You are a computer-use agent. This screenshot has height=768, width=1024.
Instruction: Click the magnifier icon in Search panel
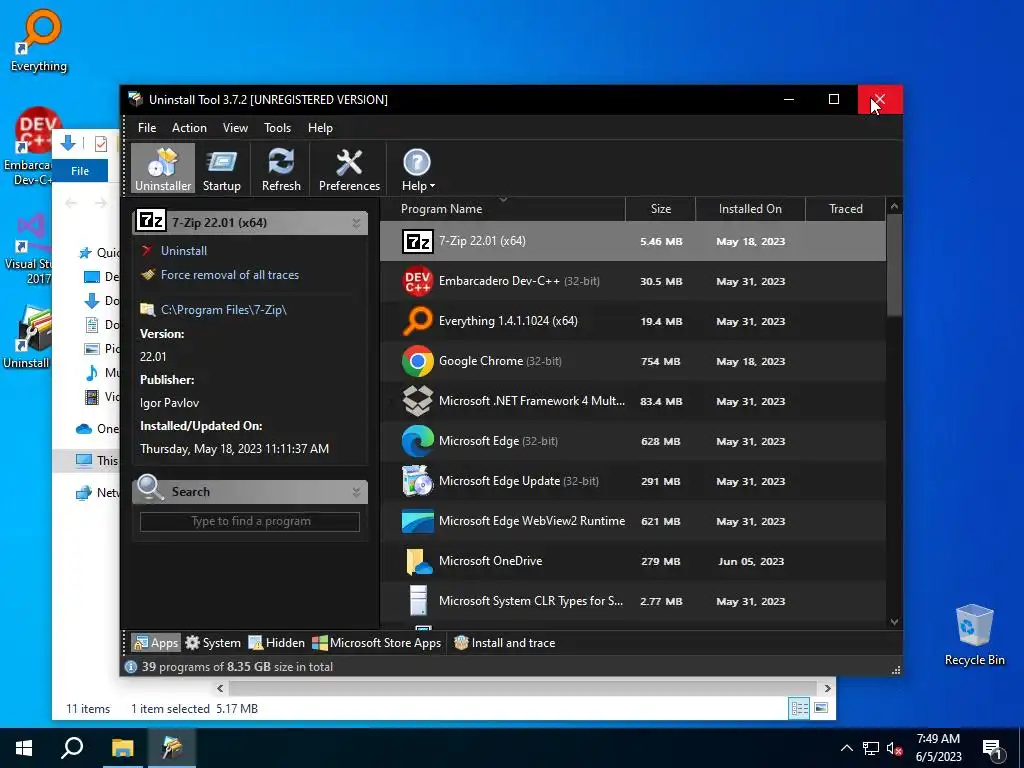click(150, 488)
